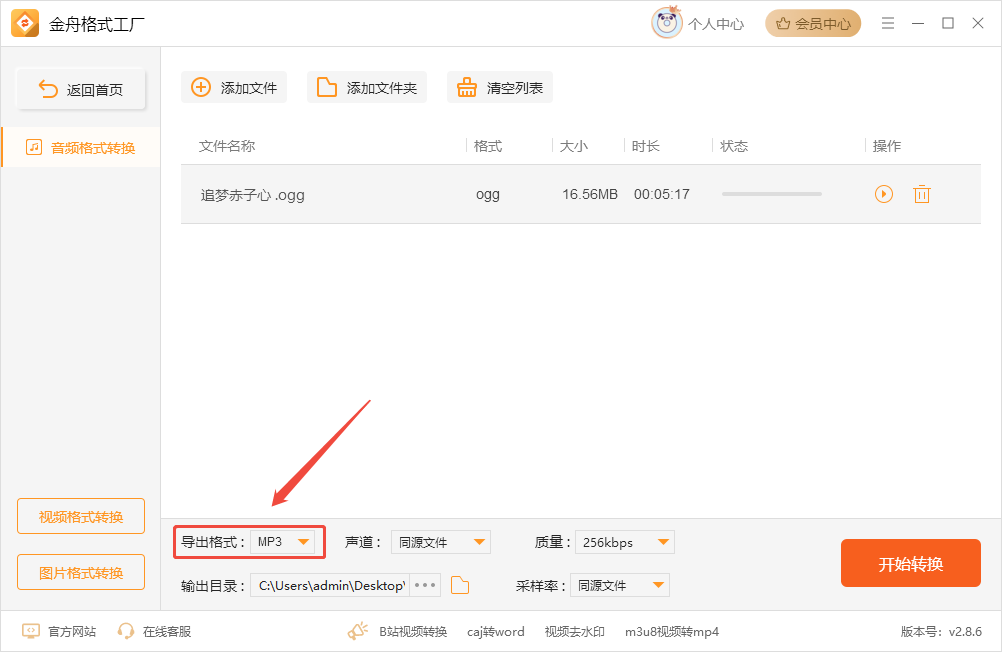This screenshot has height=652, width=1002.
Task: Click the 输出目录 path field
Action: click(x=330, y=585)
